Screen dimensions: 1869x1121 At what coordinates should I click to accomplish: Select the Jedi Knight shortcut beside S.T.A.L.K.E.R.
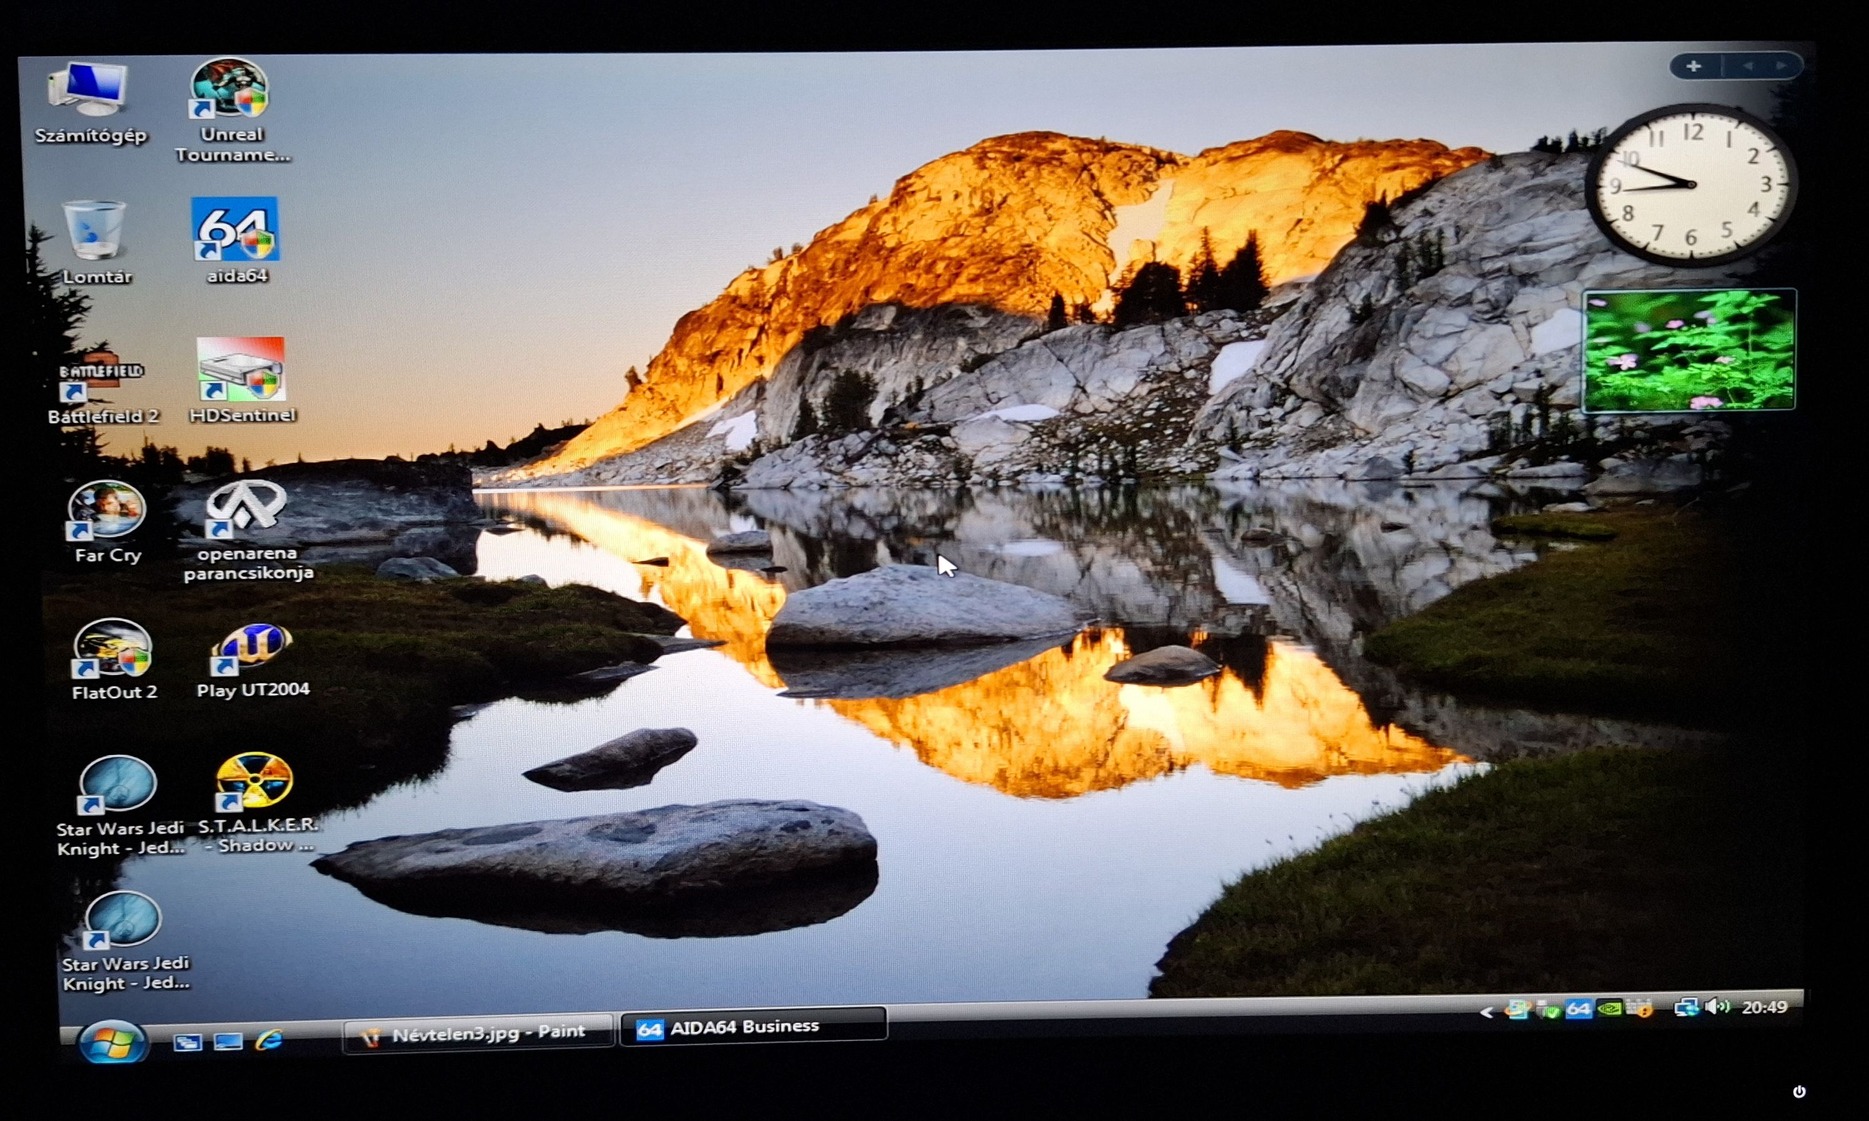click(x=119, y=806)
